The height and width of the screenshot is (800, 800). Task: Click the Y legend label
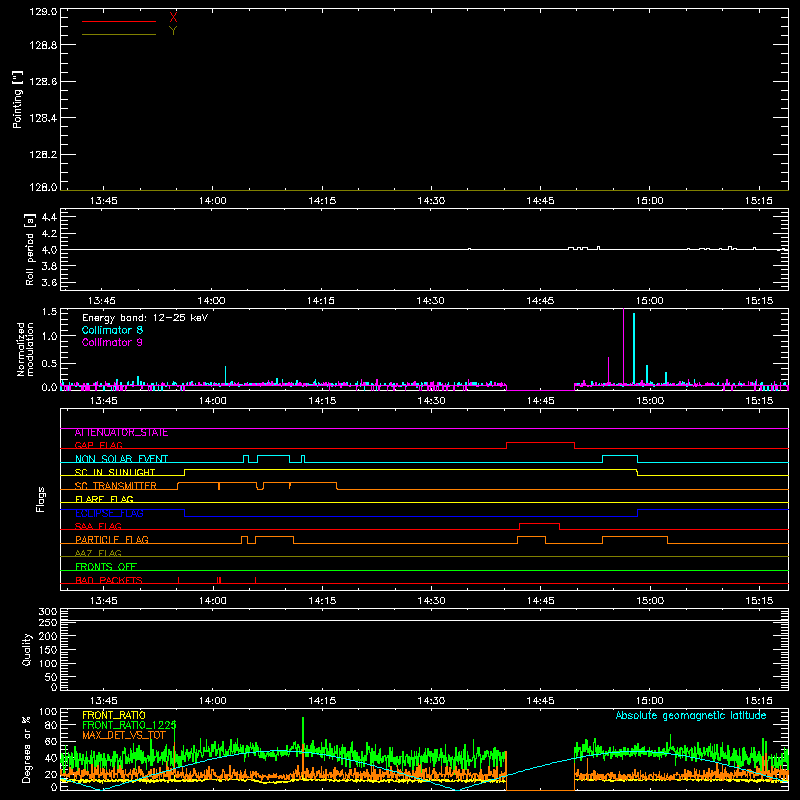173,31
